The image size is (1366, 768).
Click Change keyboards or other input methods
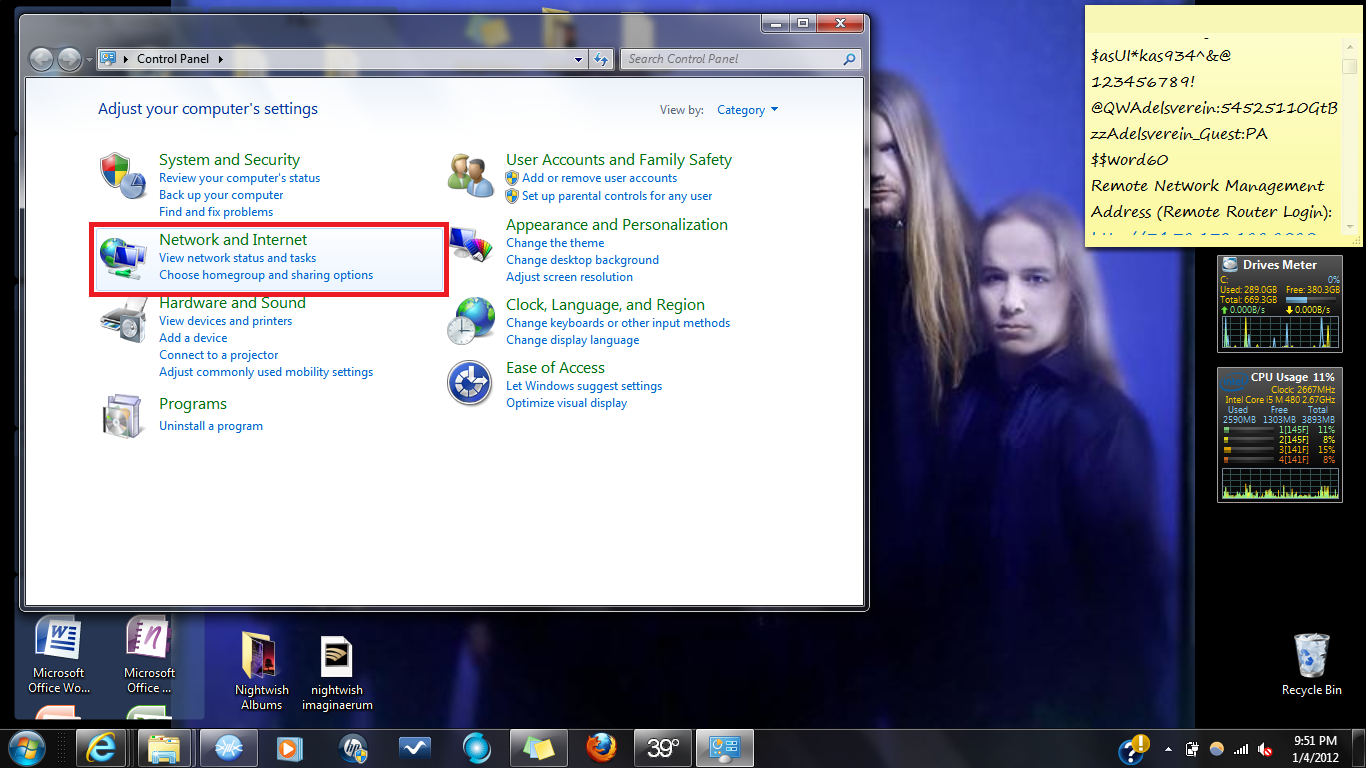pyautogui.click(x=618, y=323)
